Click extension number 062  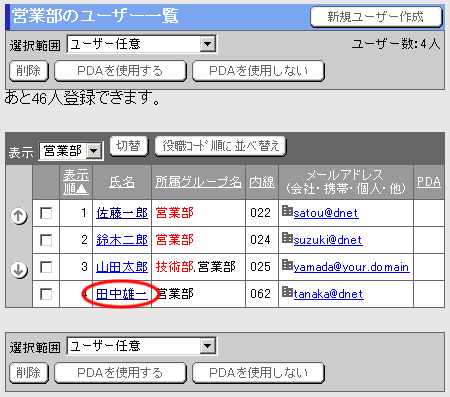[x=260, y=294]
